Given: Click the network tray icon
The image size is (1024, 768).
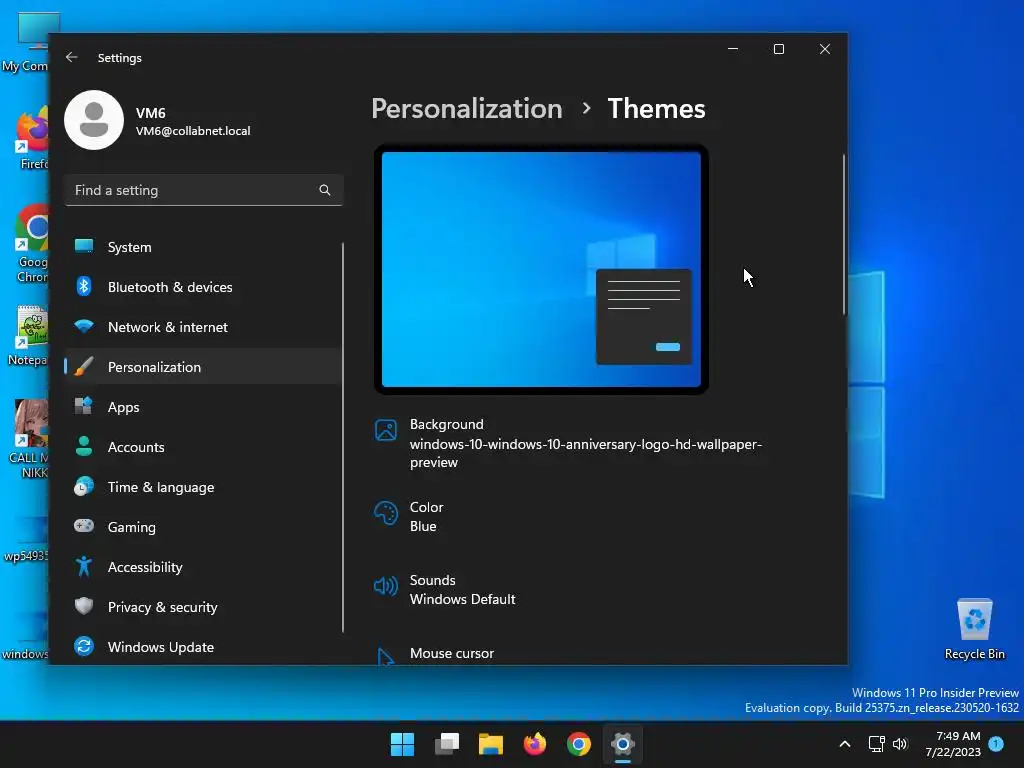Looking at the screenshot, I should (x=876, y=744).
